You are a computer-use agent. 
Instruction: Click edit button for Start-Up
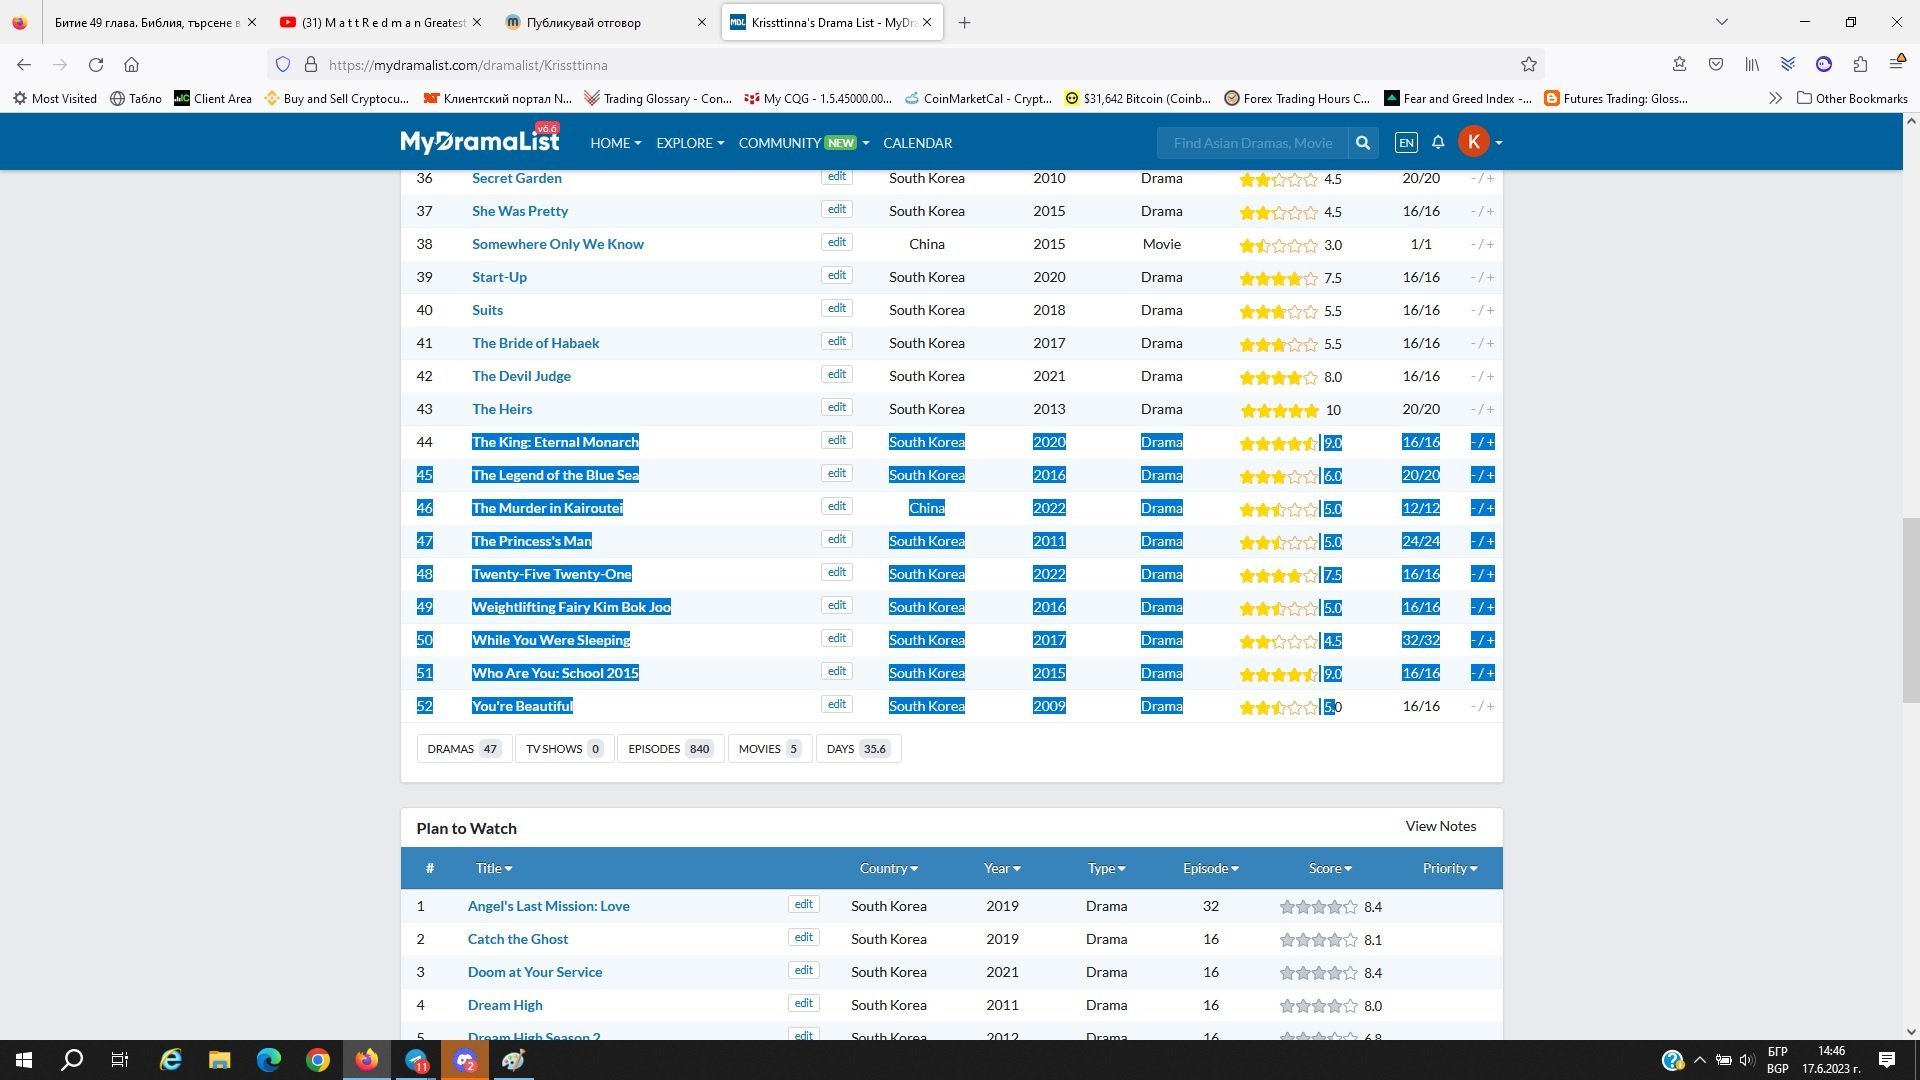836,275
